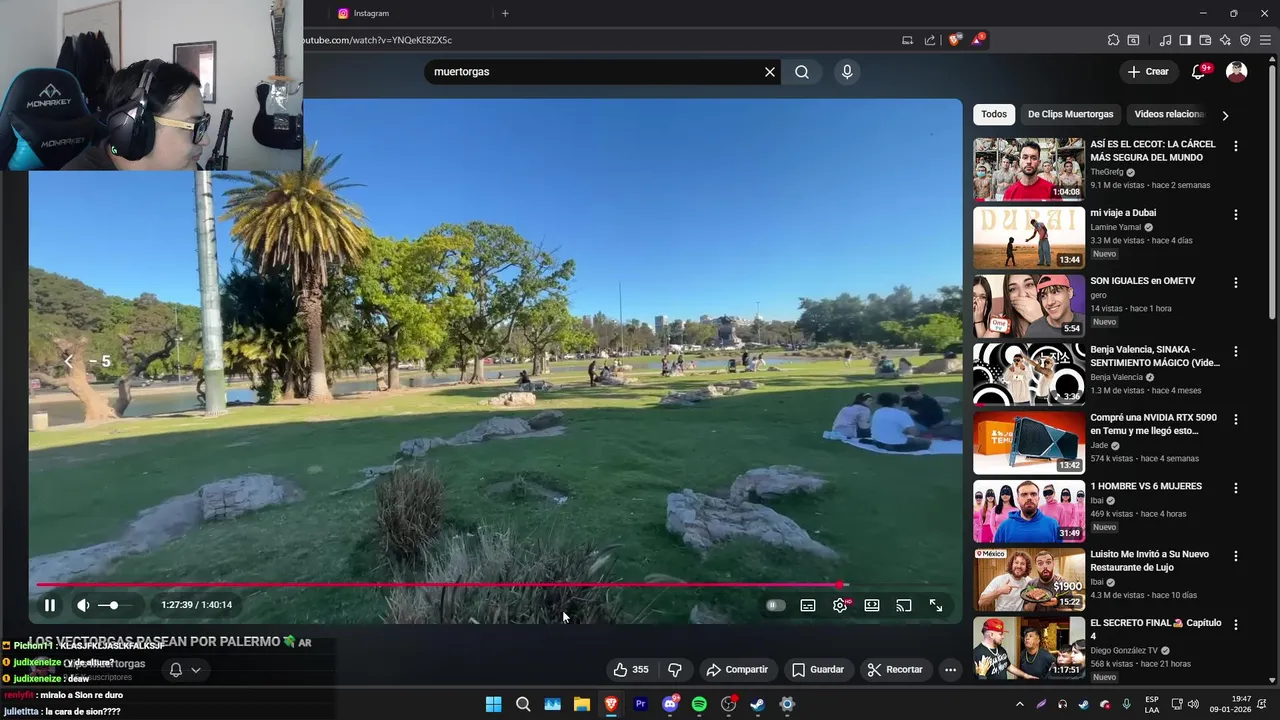
Task: Open Benja Valencia, SINAKA video title
Action: click(1155, 356)
